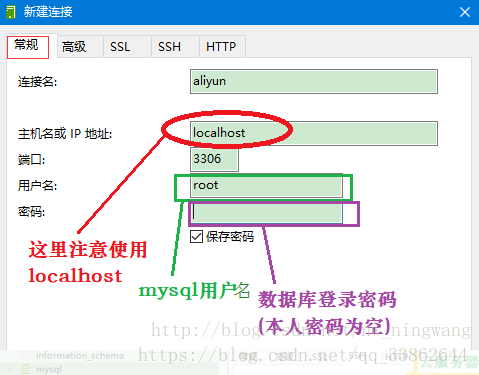Image resolution: width=479 pixels, height=375 pixels.
Task: Select information_schema in the background tree
Action: point(80,355)
